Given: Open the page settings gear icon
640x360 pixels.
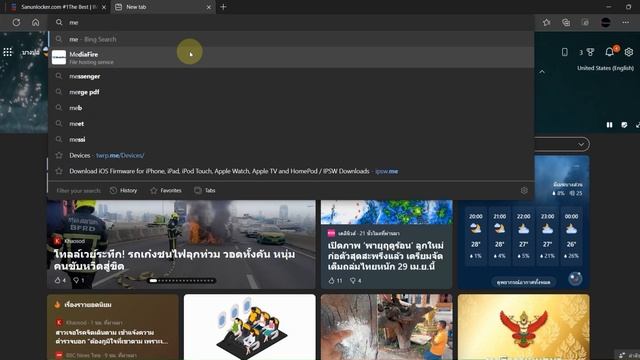Looking at the screenshot, I should (x=629, y=52).
